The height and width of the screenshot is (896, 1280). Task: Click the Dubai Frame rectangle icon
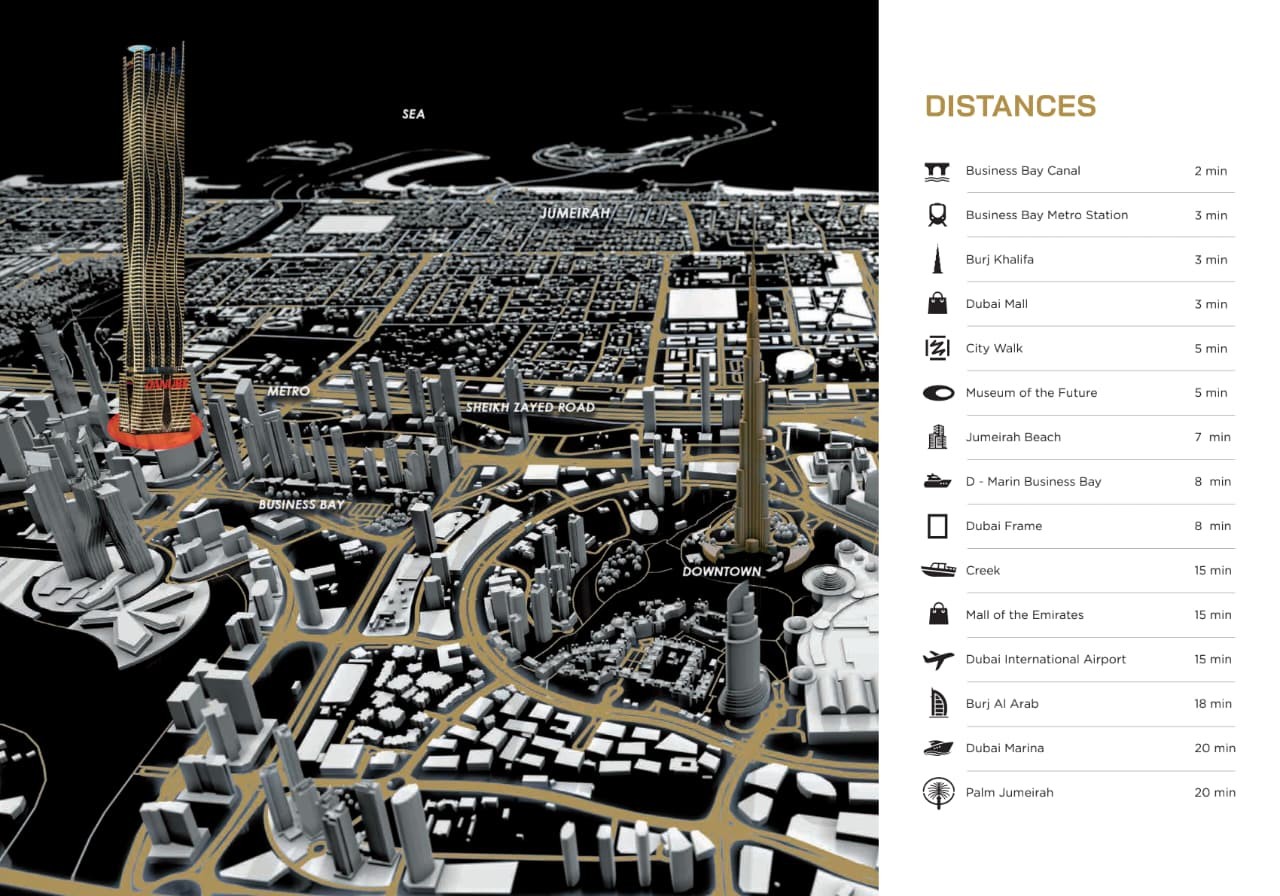937,526
